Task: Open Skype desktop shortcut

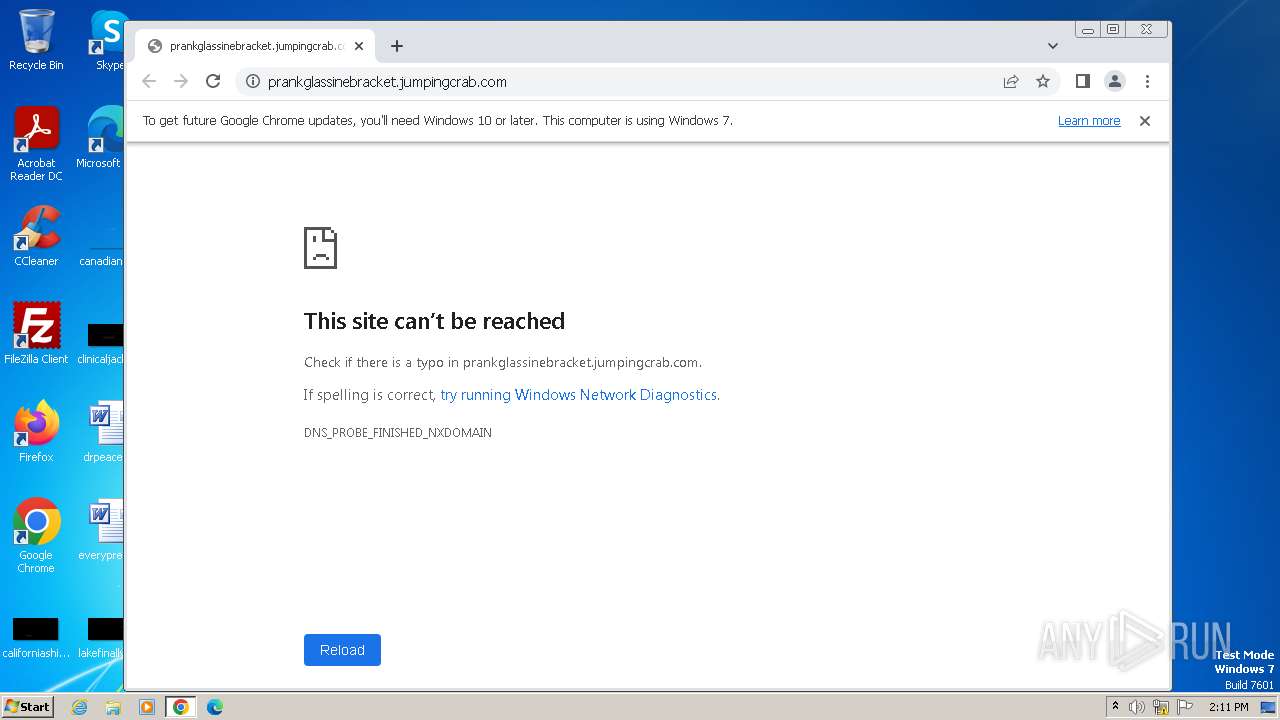Action: click(106, 40)
